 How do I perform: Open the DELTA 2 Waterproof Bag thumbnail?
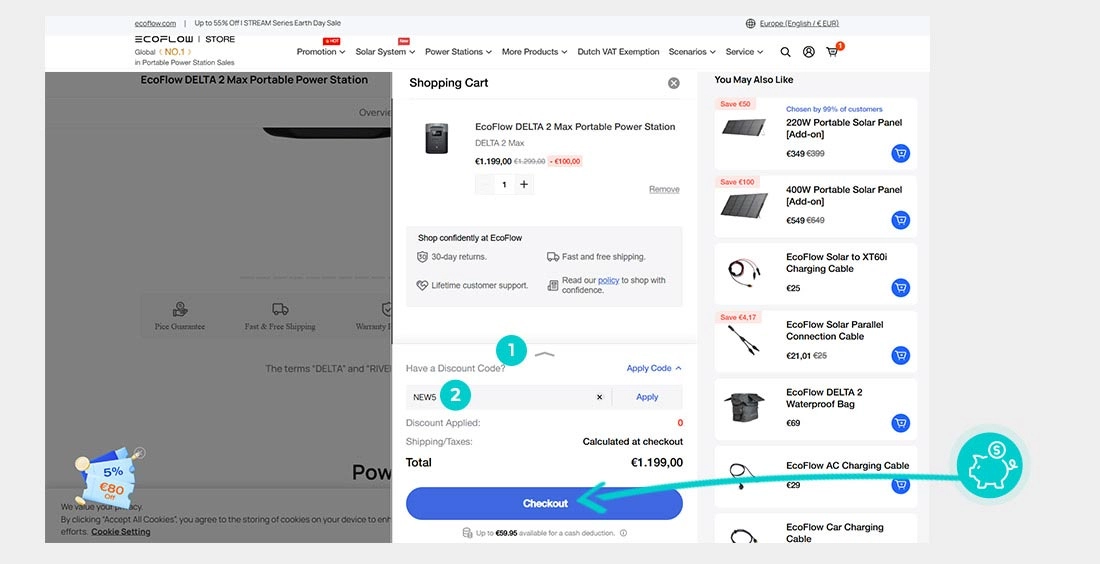[744, 408]
